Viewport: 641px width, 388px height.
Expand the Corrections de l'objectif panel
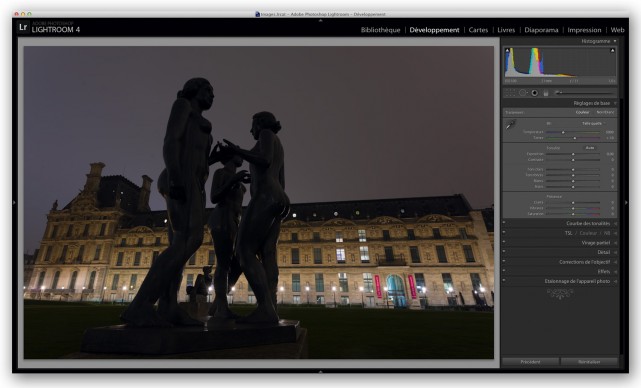(615, 262)
